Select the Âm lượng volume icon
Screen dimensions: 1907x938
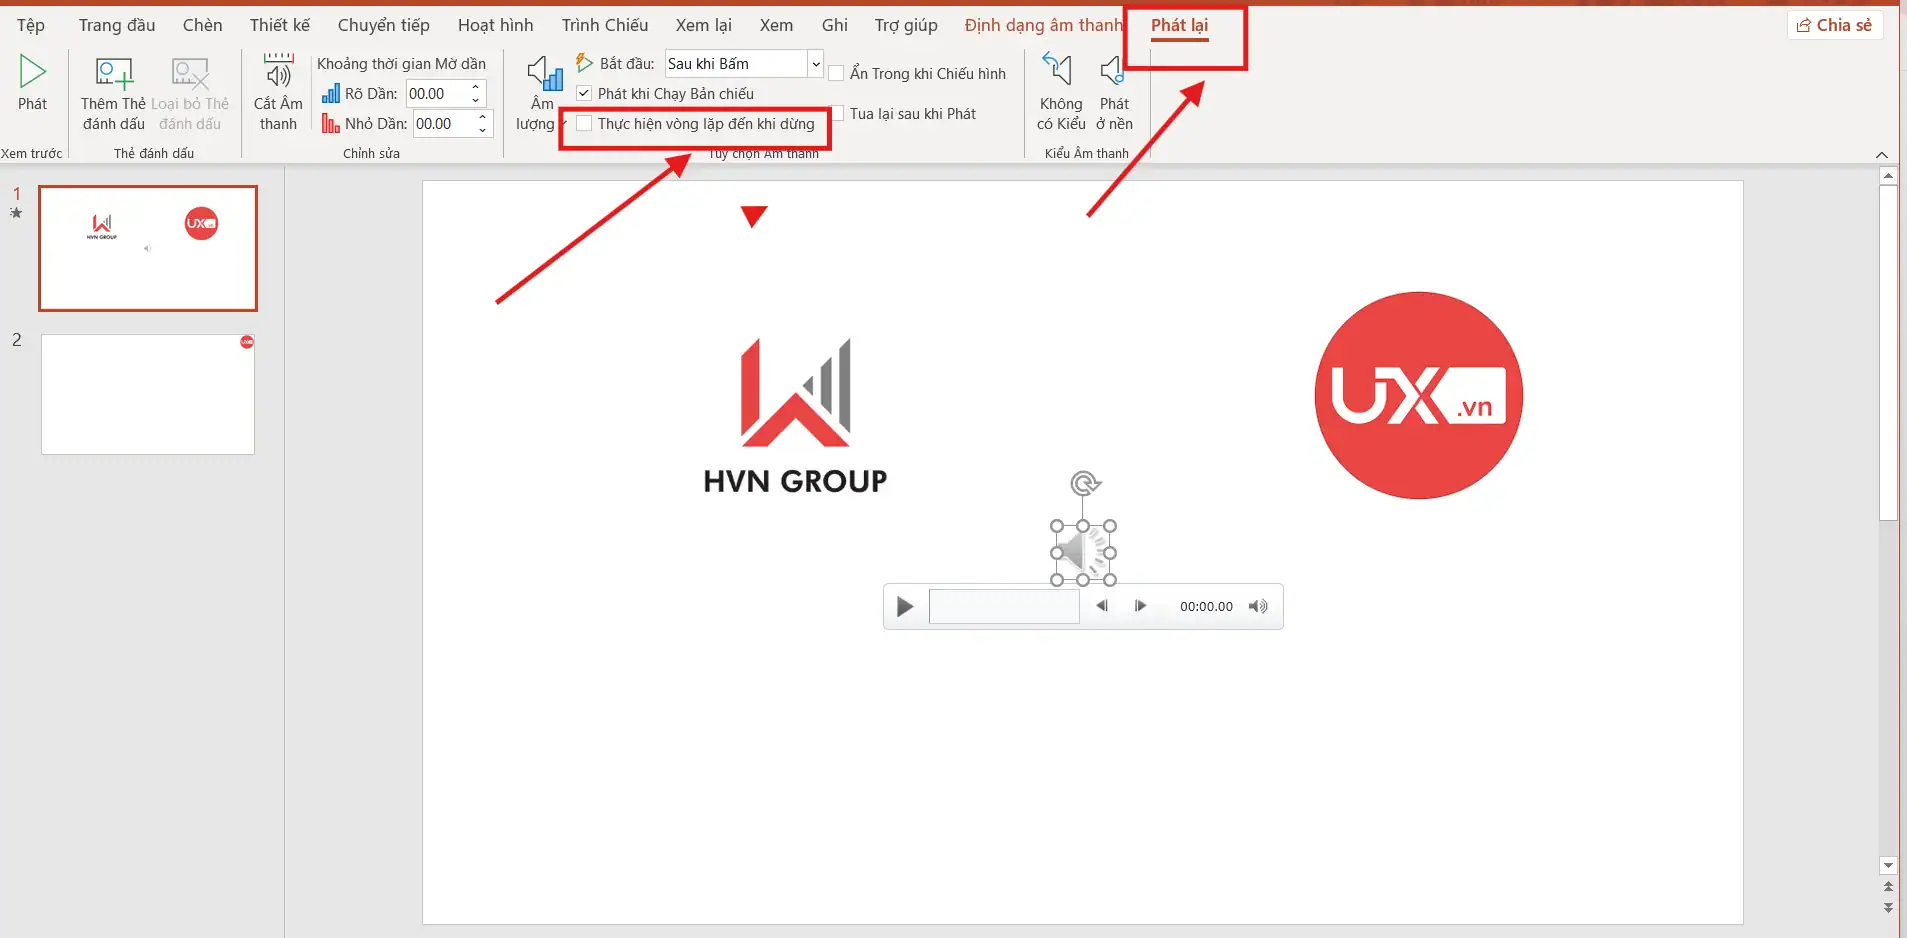(540, 78)
